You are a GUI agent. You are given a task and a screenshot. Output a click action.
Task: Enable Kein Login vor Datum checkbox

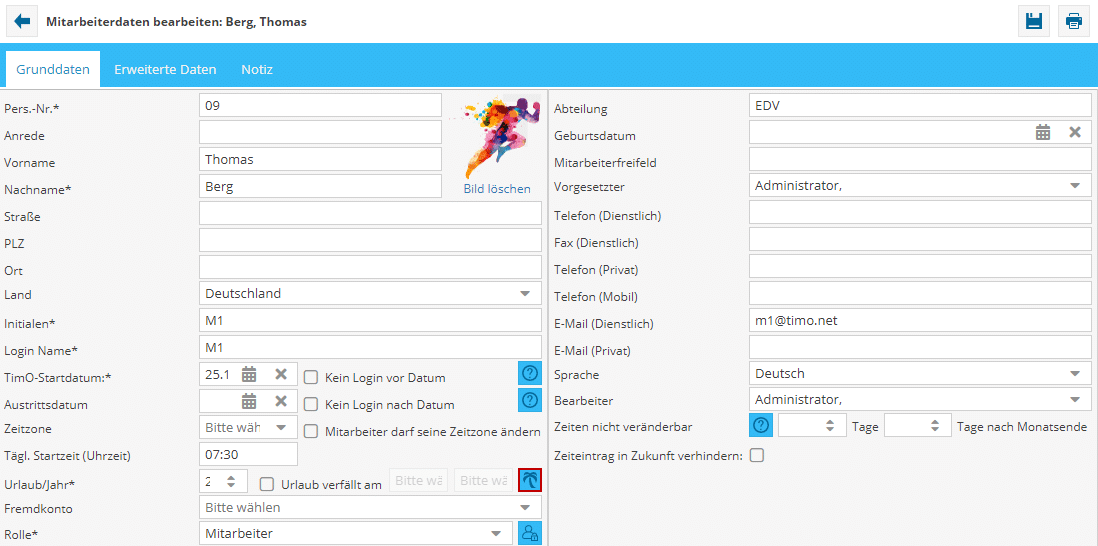coord(311,378)
